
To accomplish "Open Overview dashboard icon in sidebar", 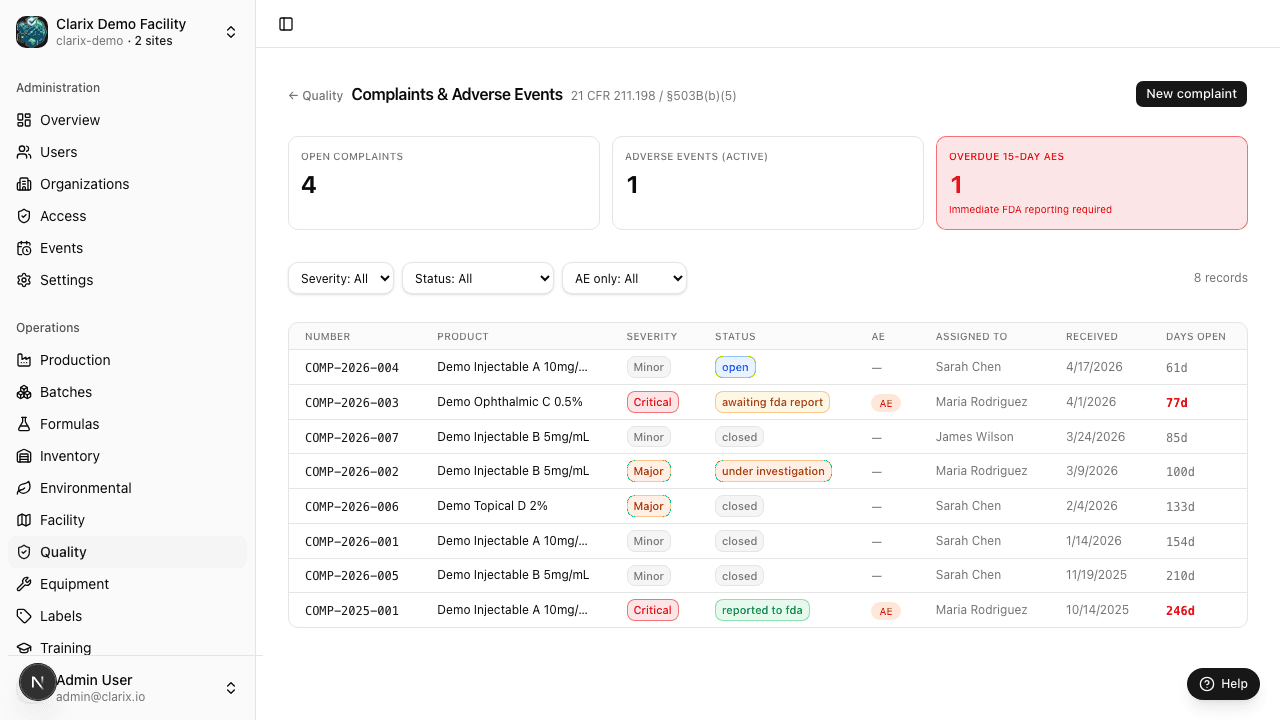I will (x=24, y=120).
